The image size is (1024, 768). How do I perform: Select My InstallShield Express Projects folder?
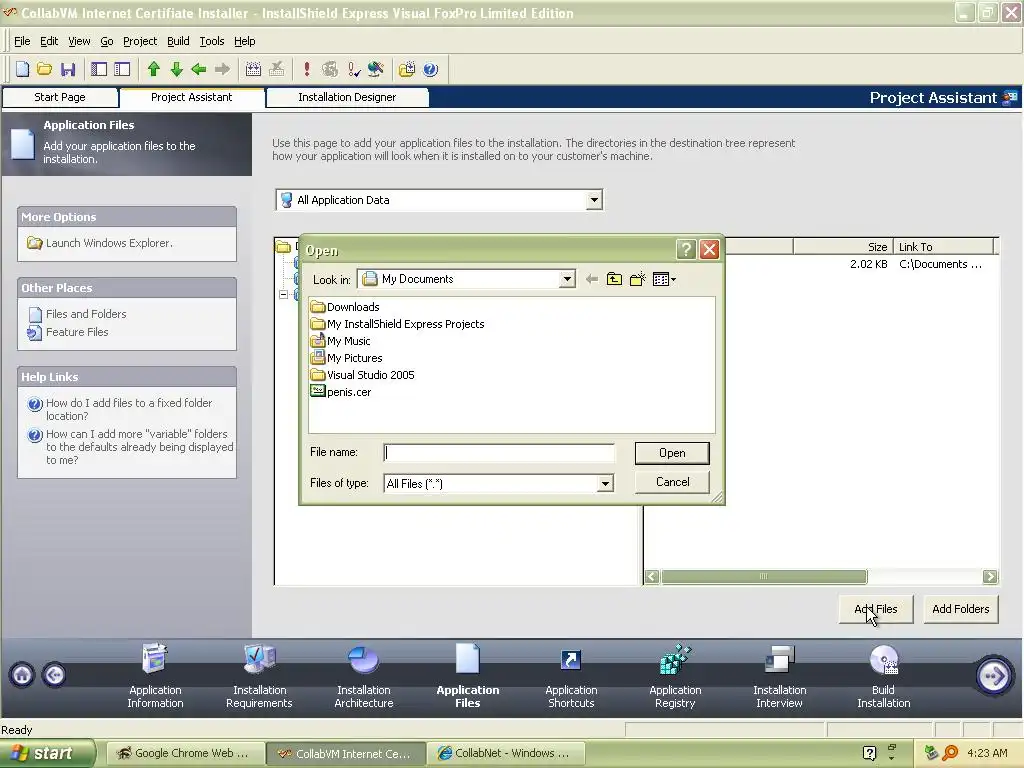point(398,324)
